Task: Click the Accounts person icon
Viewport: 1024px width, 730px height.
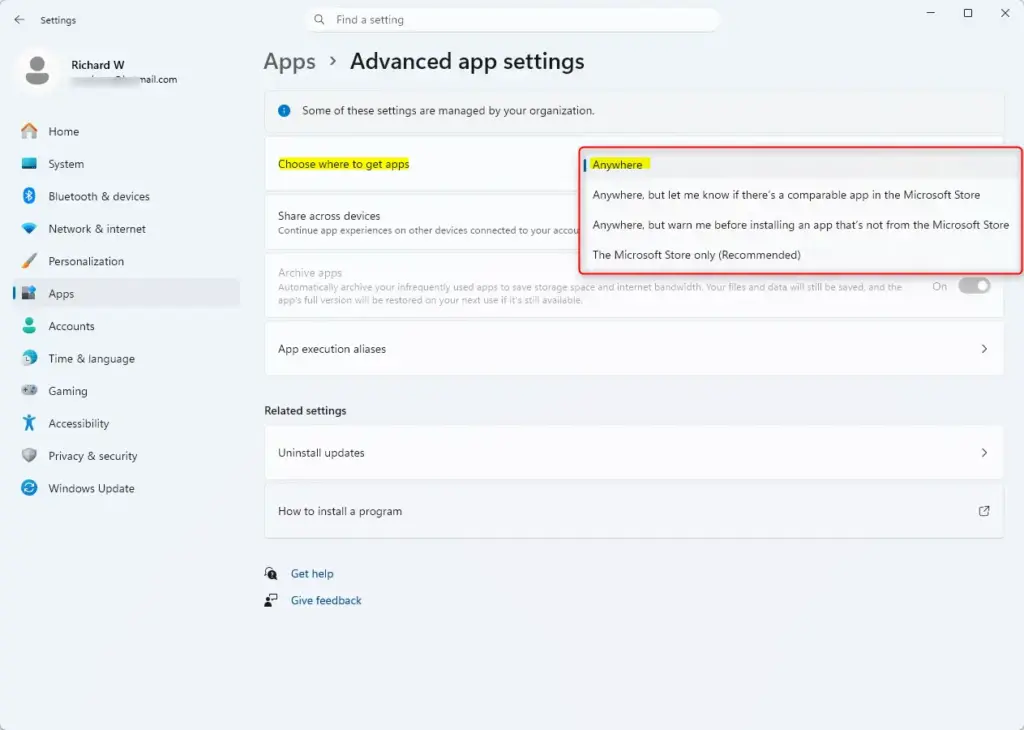Action: coord(29,326)
